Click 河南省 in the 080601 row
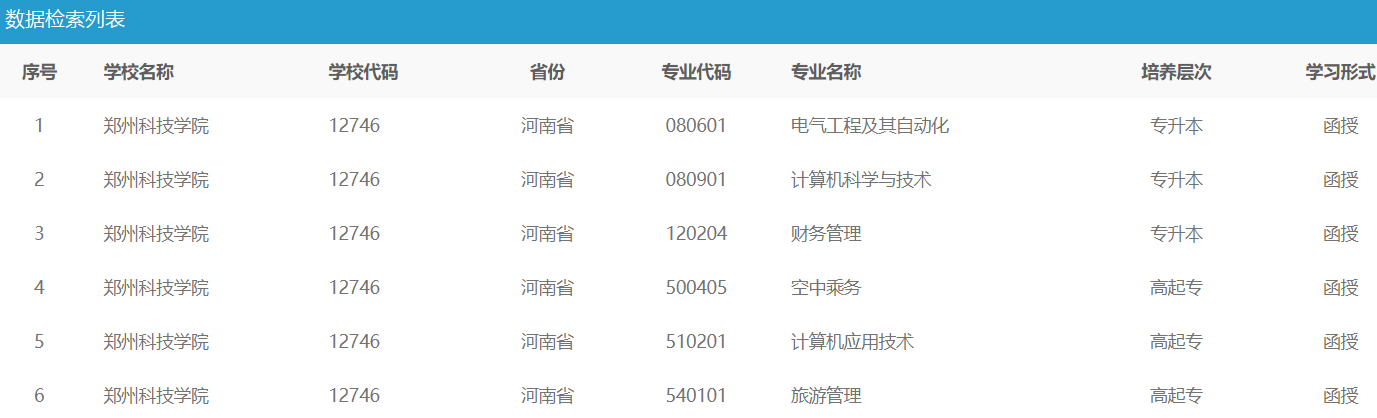 [547, 126]
